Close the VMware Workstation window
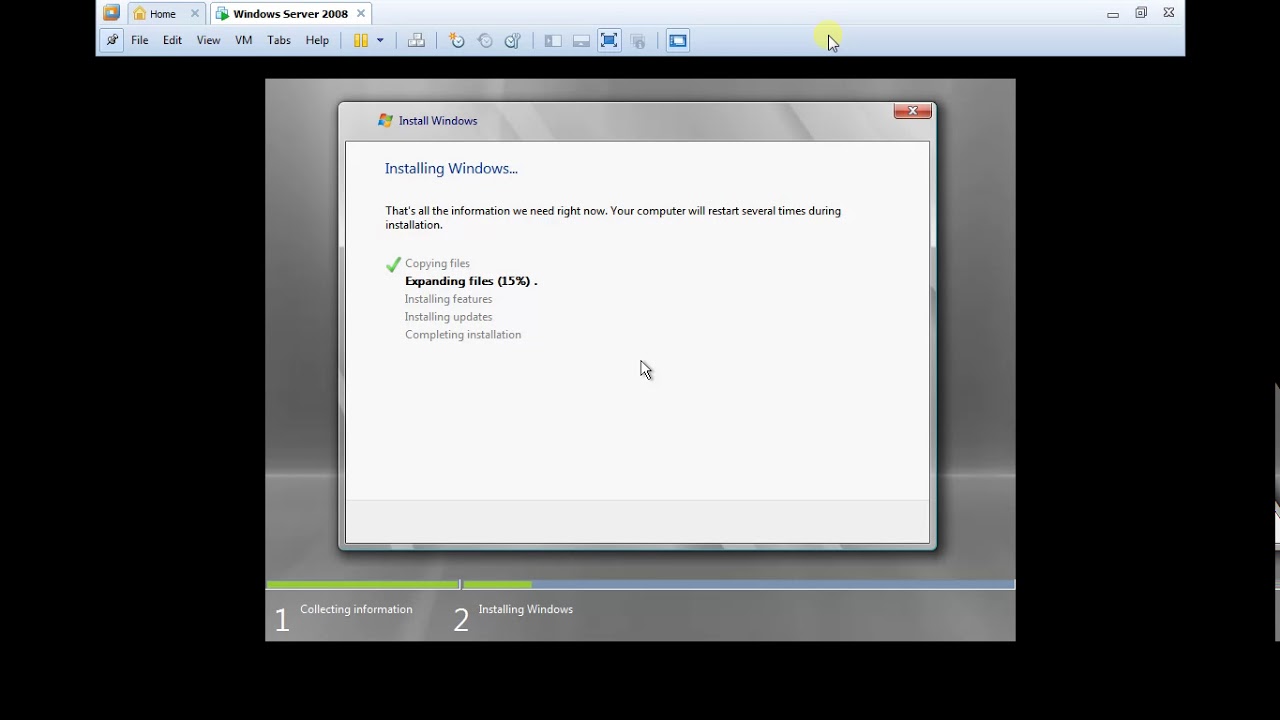 click(1169, 14)
